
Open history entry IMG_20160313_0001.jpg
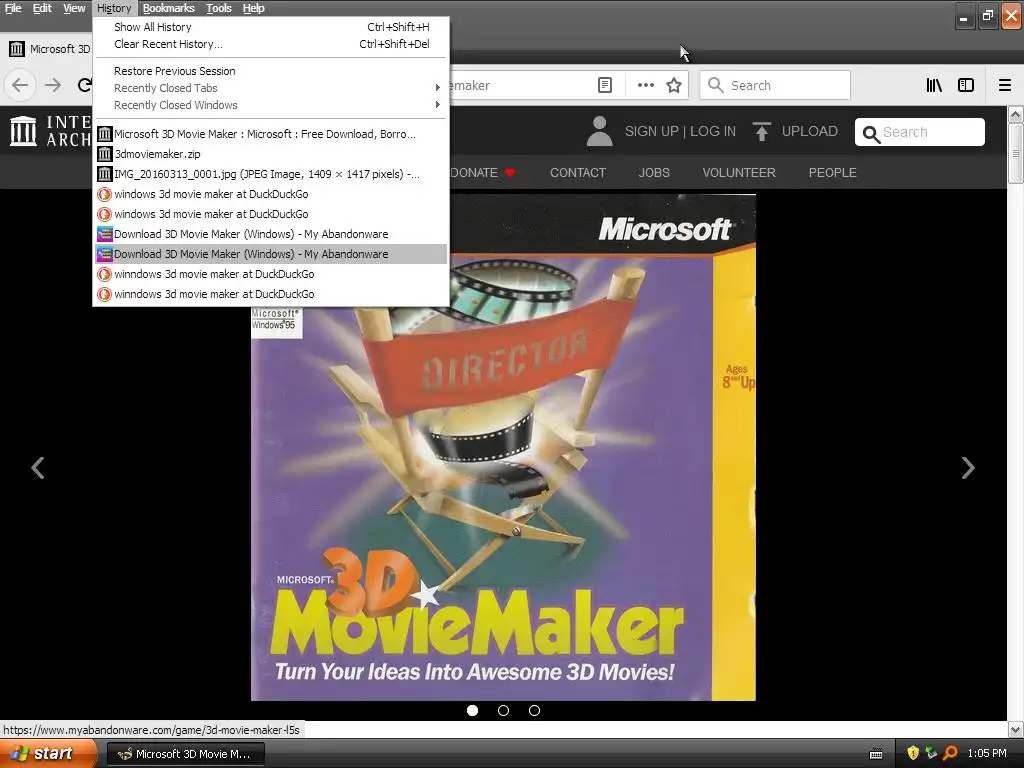pos(270,174)
